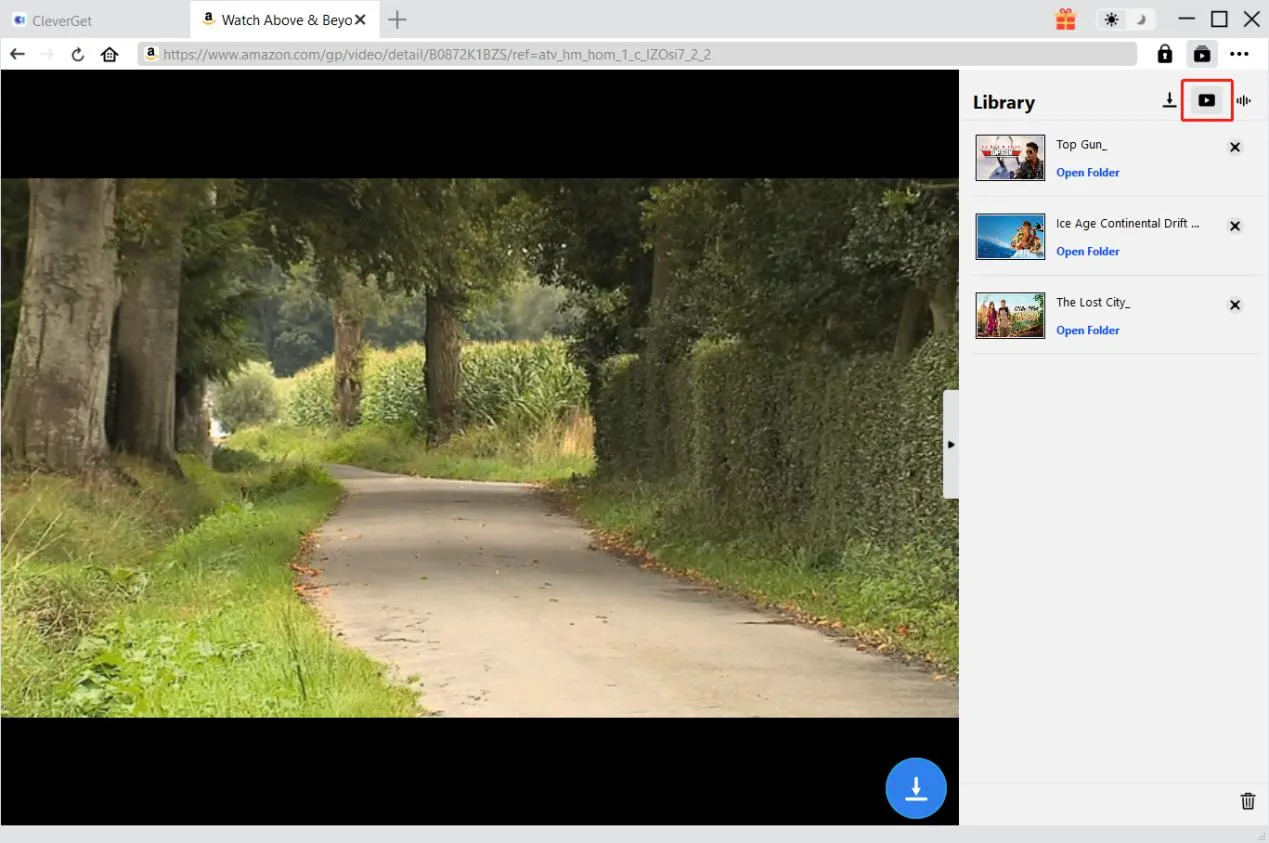Reload the current page
This screenshot has height=843, width=1269.
click(x=78, y=54)
